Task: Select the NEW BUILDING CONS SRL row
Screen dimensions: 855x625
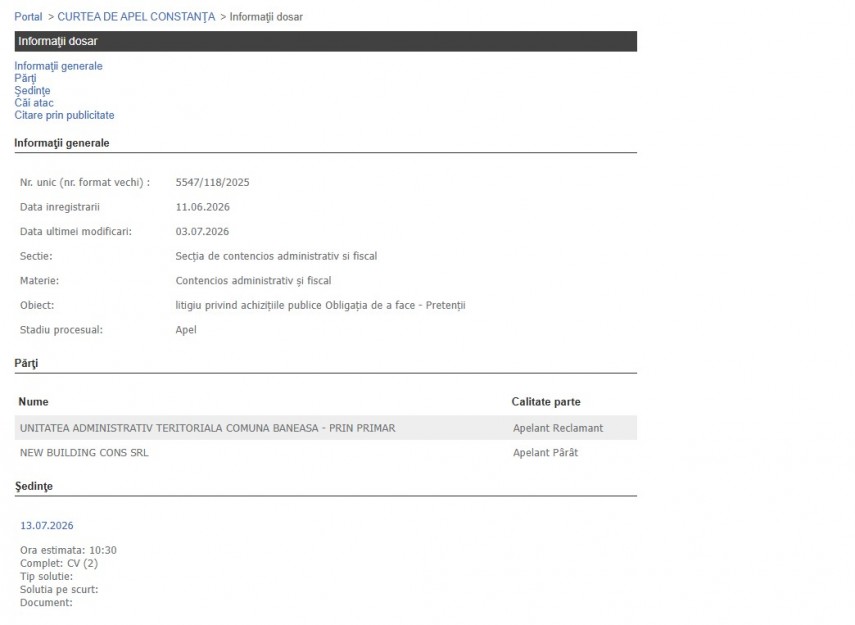Action: pyautogui.click(x=326, y=453)
